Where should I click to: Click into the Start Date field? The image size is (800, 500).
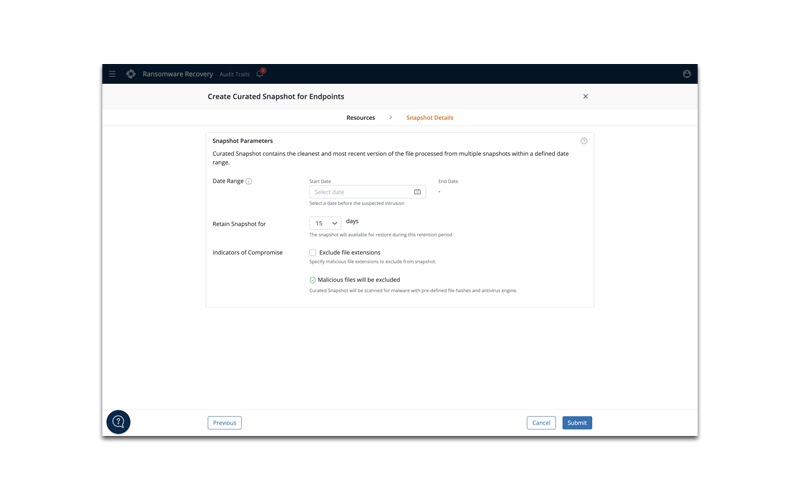tap(358, 192)
